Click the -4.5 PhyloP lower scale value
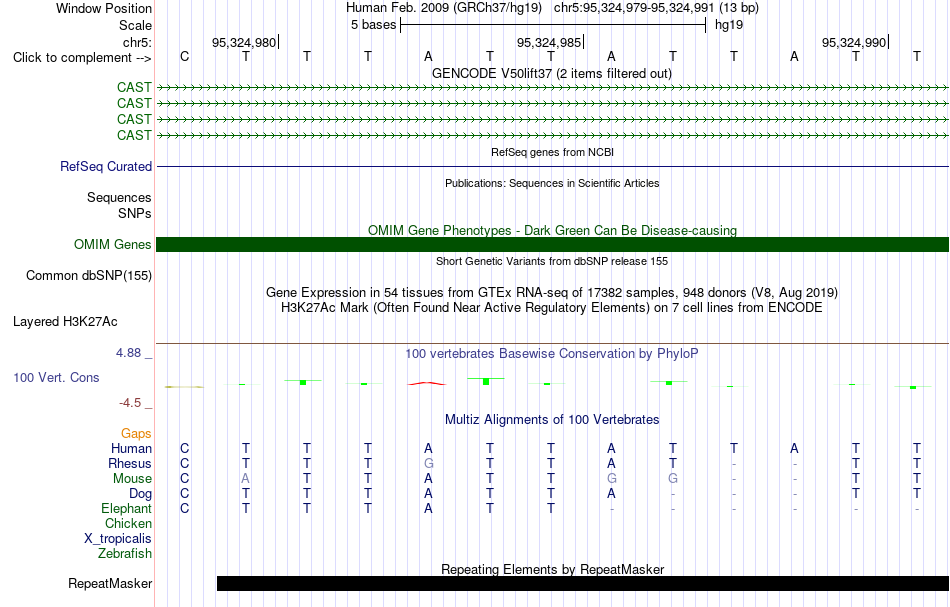 point(130,403)
